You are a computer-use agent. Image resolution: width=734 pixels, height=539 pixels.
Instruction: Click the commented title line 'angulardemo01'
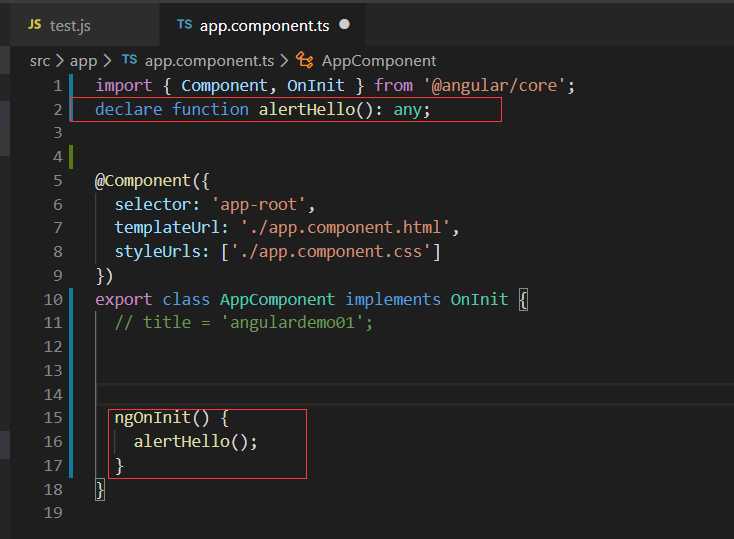click(x=244, y=323)
